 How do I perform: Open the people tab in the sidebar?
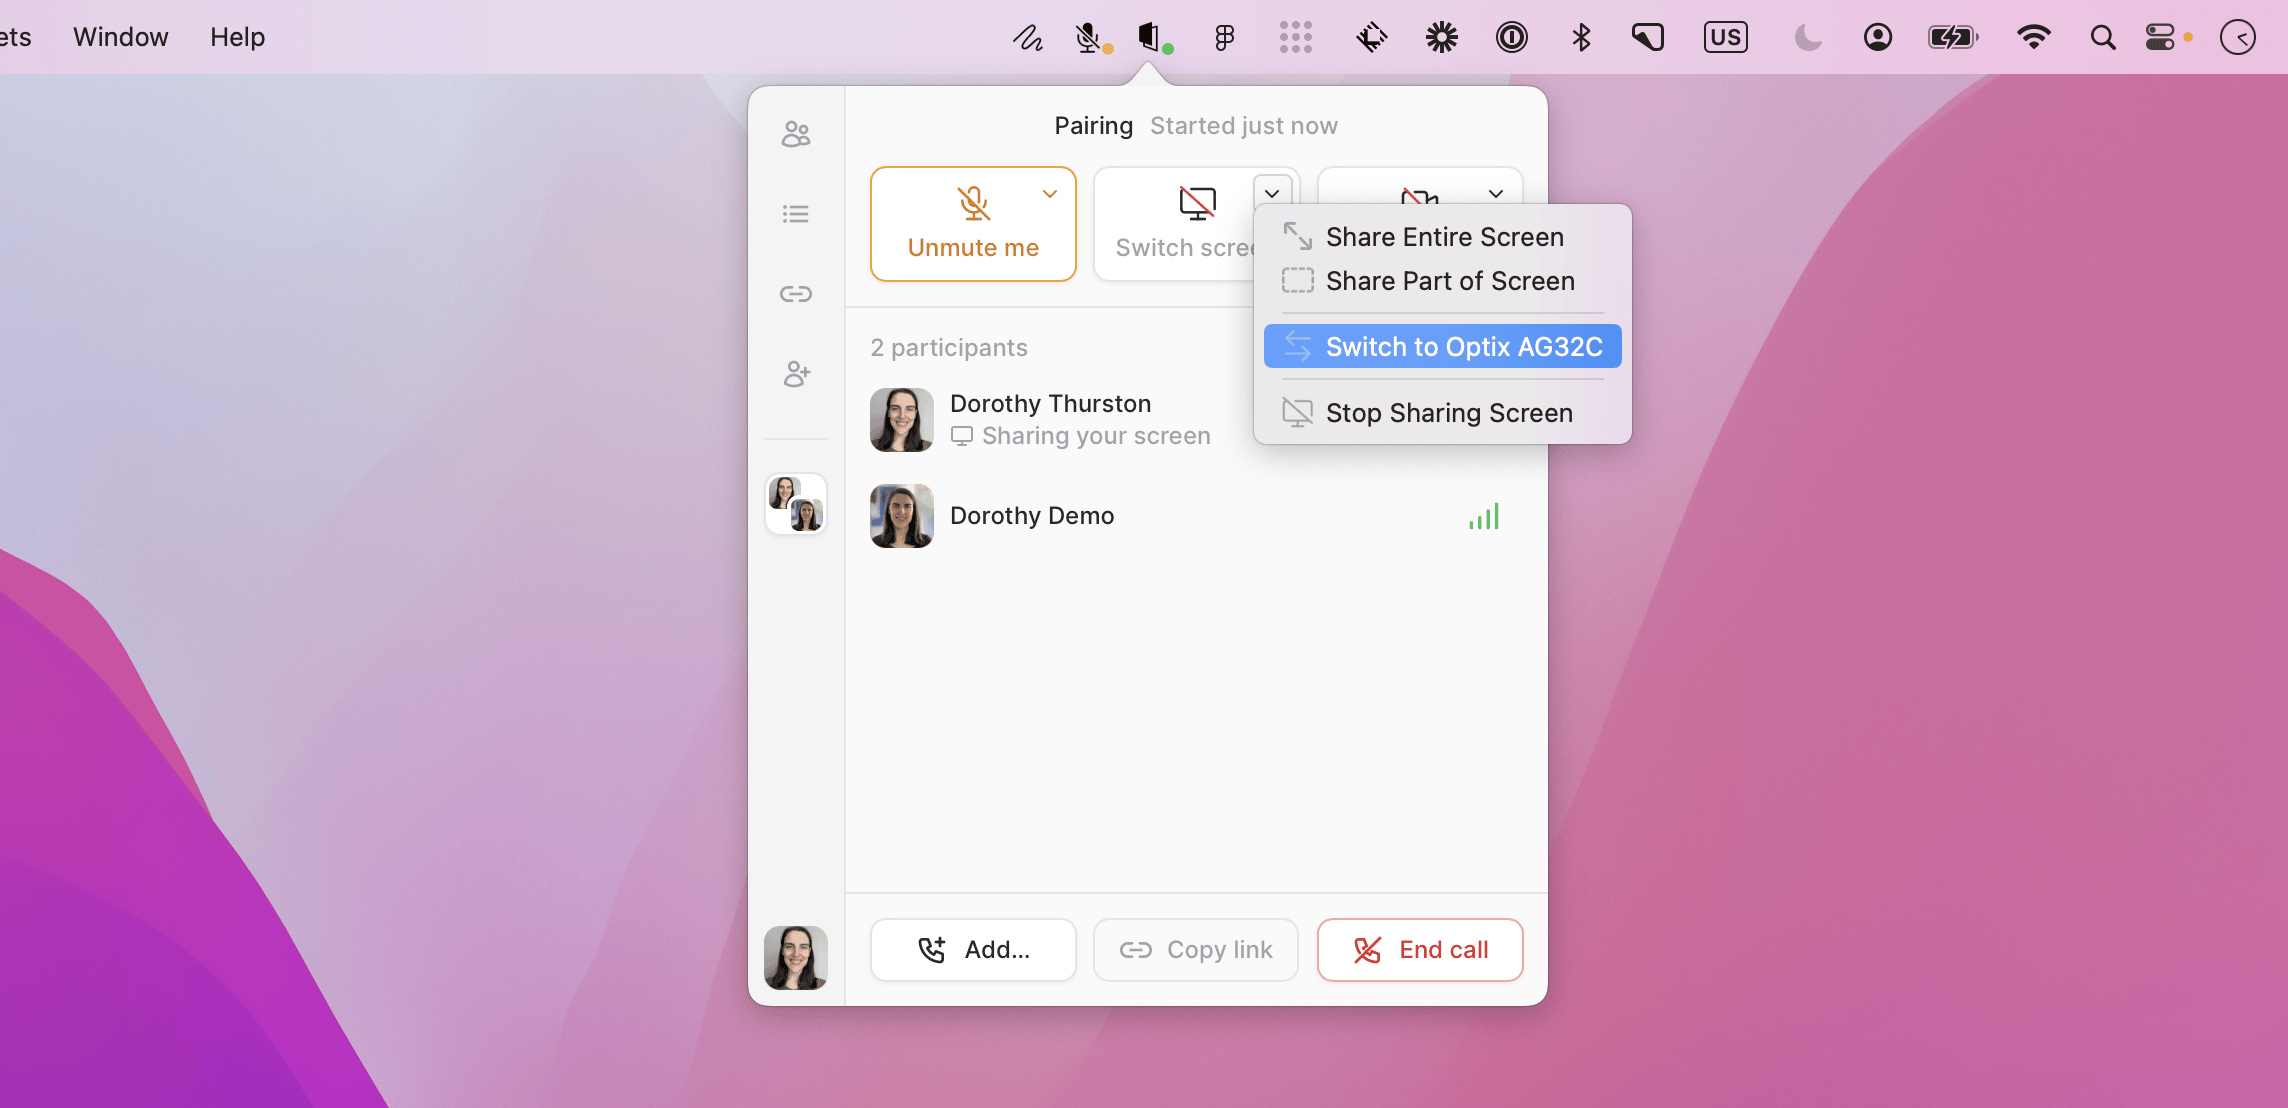point(796,134)
